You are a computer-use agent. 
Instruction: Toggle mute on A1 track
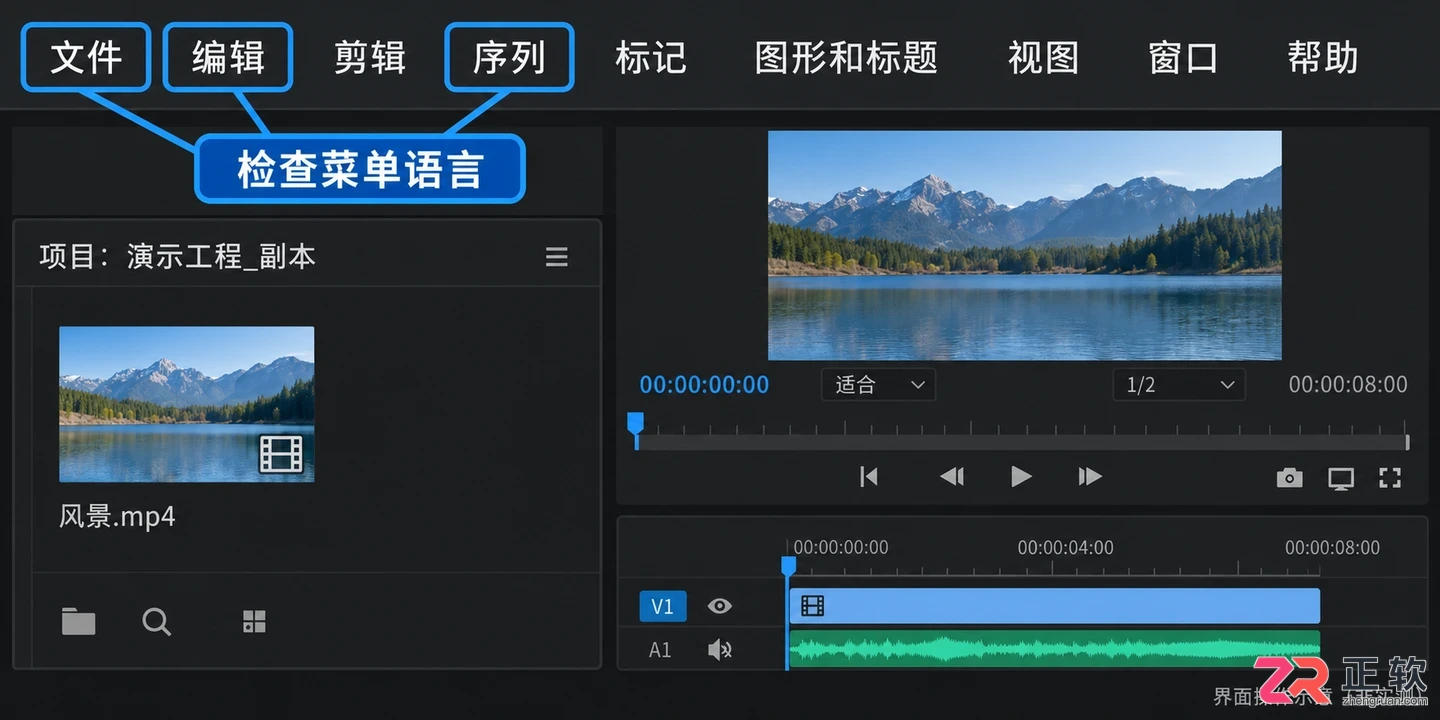tap(720, 650)
